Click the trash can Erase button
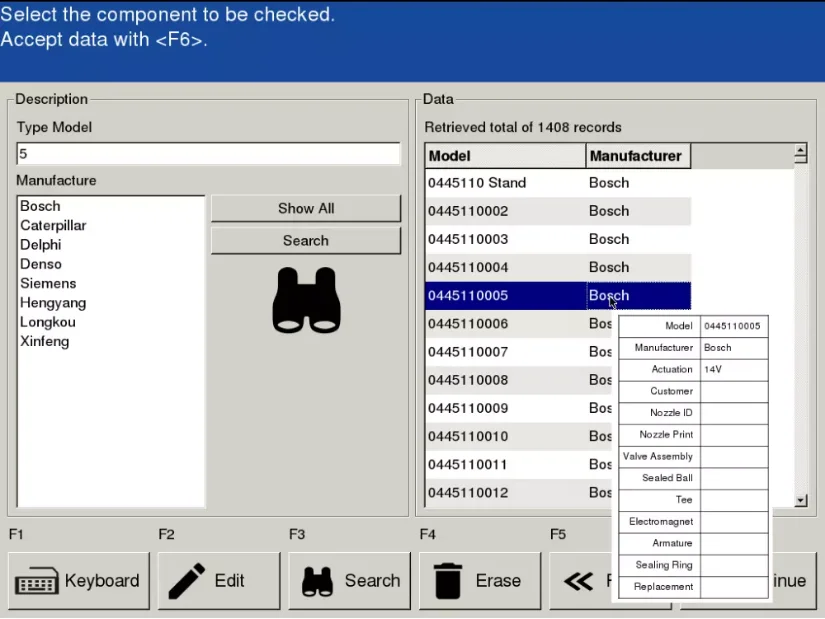Screen dimensions: 825x619 pyautogui.click(x=480, y=581)
